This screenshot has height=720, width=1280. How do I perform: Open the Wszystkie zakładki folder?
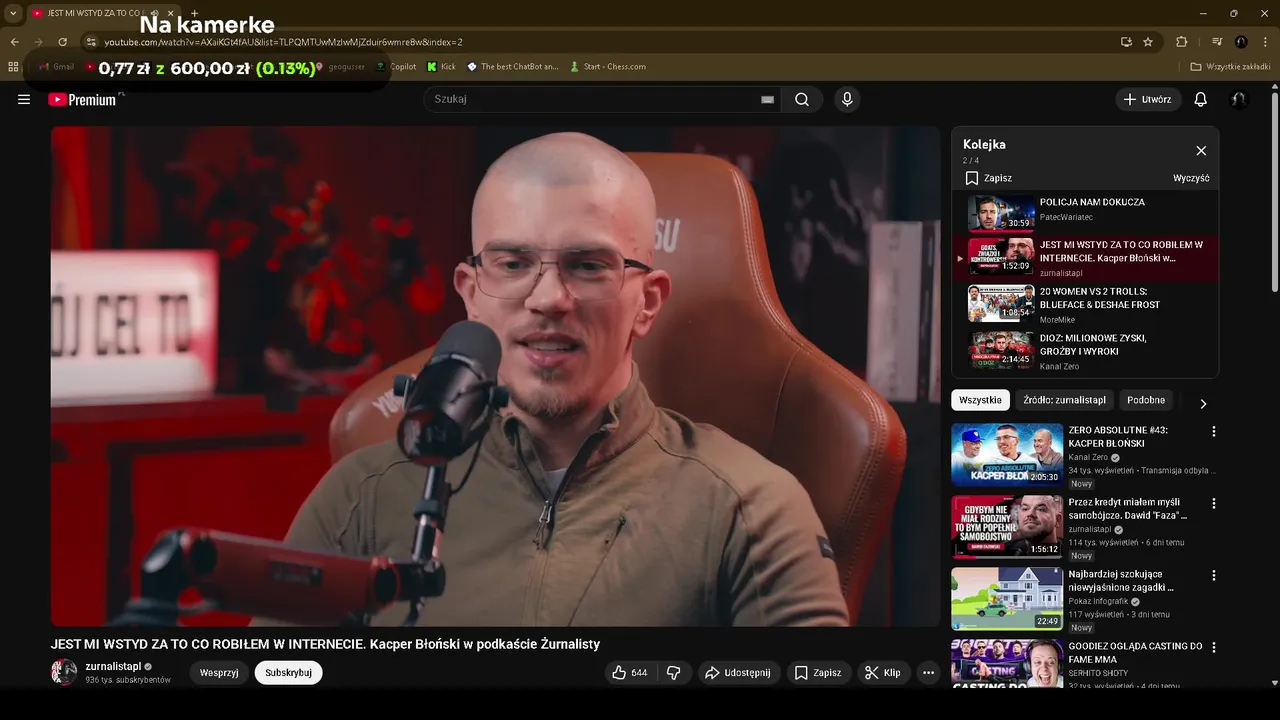pyautogui.click(x=1231, y=67)
